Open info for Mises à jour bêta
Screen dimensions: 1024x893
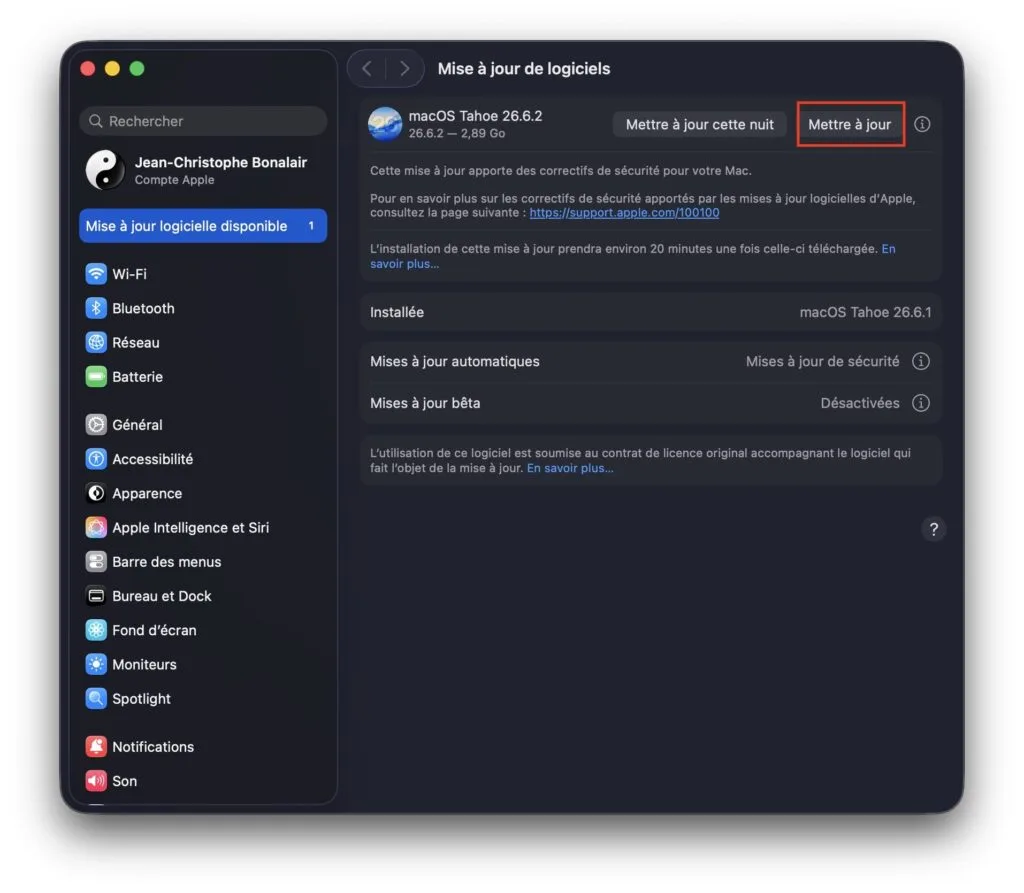(921, 403)
